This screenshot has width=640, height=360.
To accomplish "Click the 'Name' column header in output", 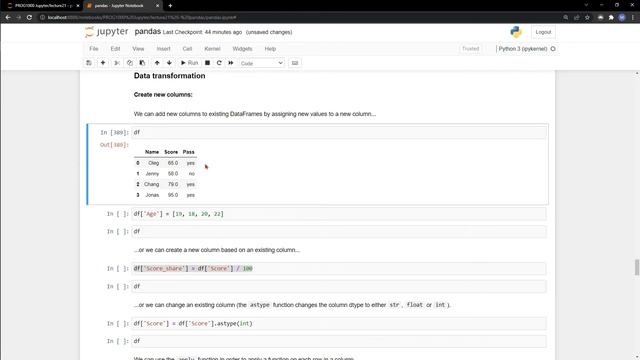I will coord(152,152).
